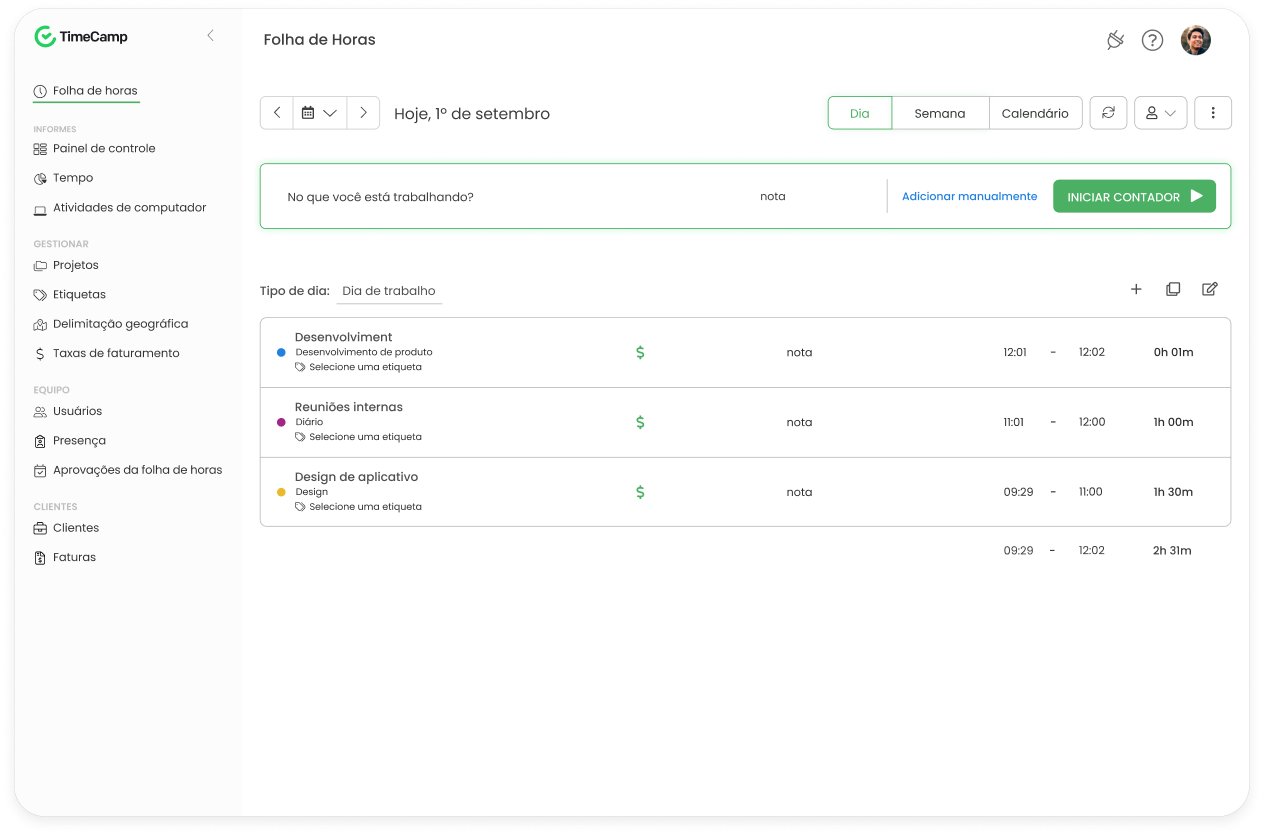Toggle billable dollar icon for Desenvolviment entry
Screen dimensions: 1262x835
(640, 352)
